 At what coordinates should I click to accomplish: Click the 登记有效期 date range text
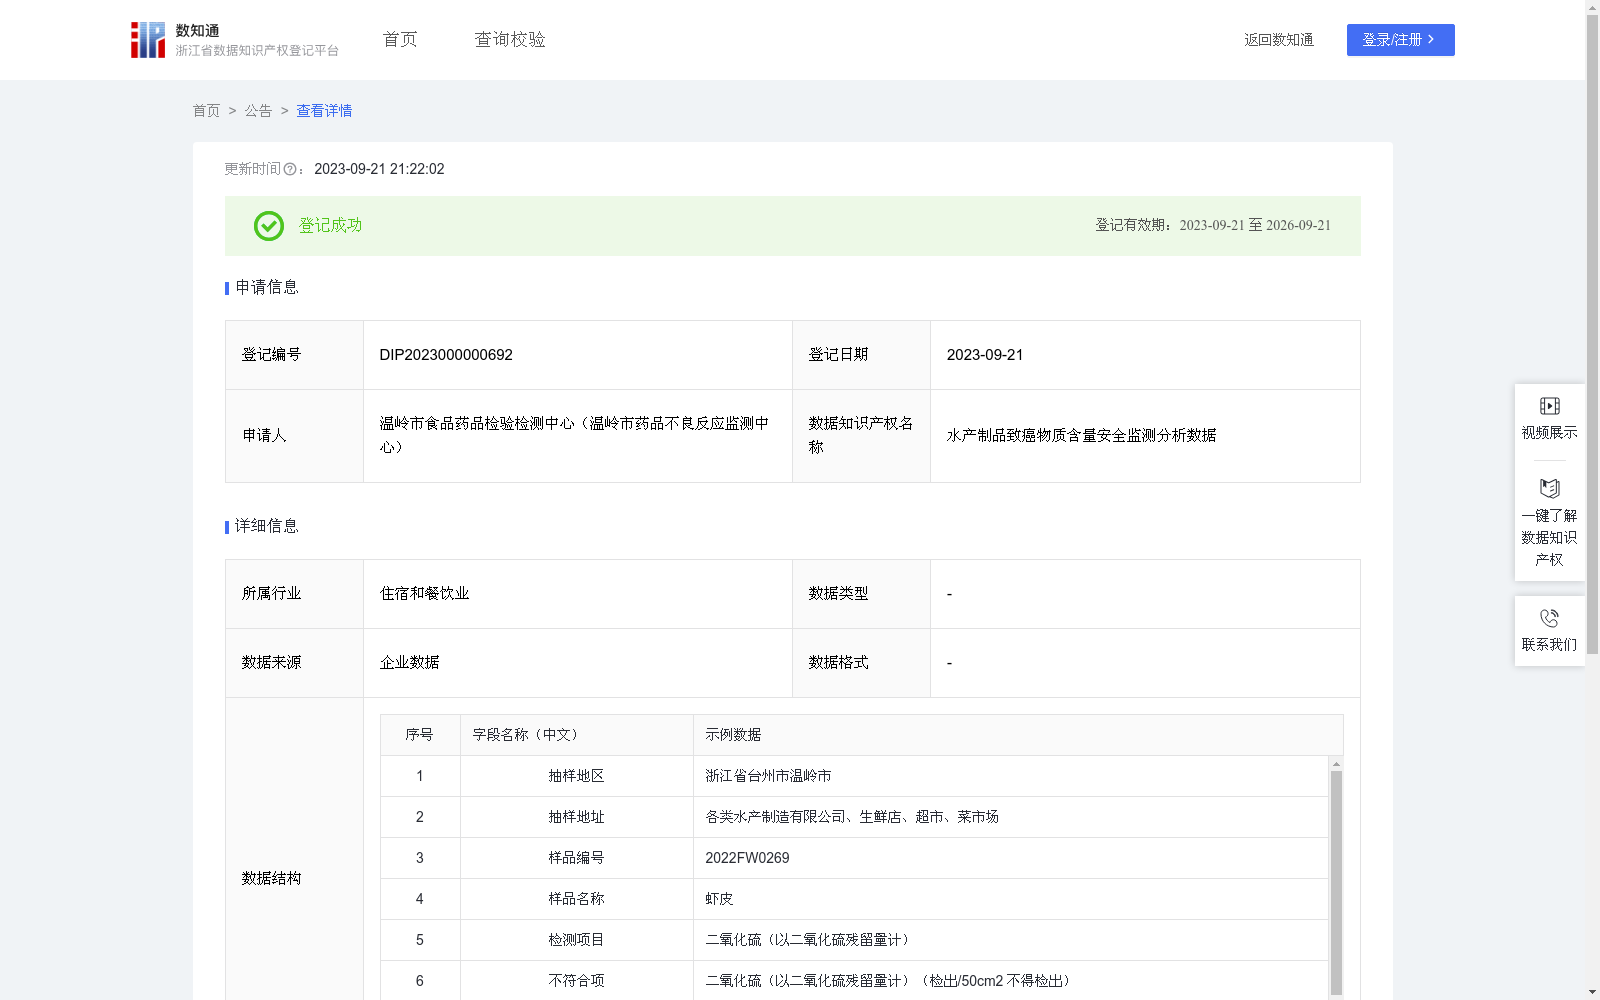tap(1213, 226)
